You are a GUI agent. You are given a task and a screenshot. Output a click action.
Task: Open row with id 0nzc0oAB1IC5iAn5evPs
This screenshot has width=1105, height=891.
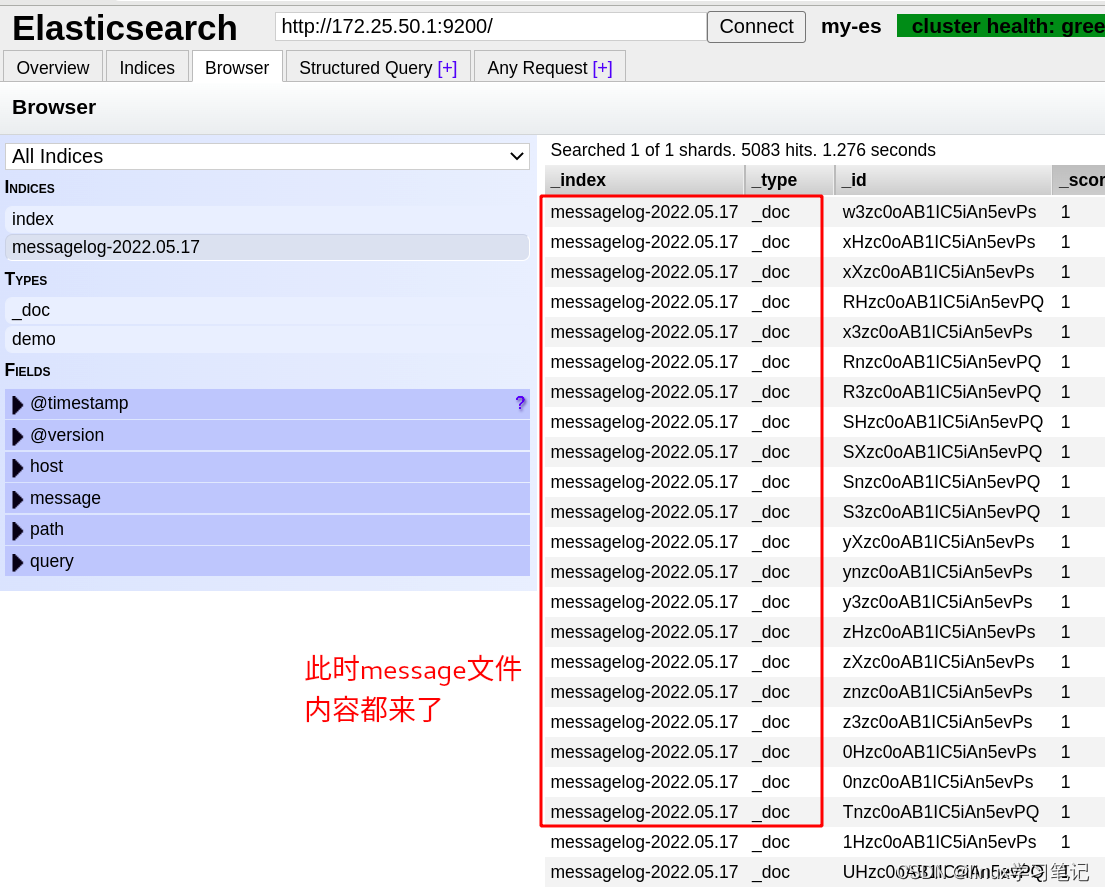825,782
